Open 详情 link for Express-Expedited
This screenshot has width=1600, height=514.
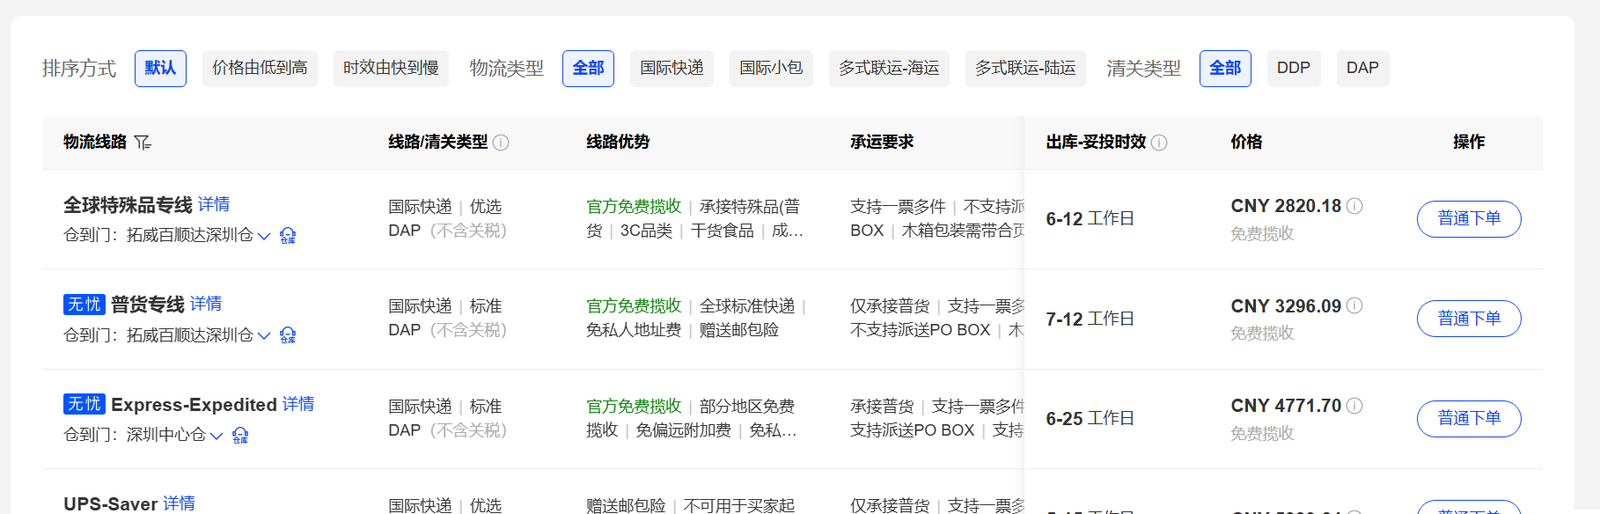coord(298,404)
